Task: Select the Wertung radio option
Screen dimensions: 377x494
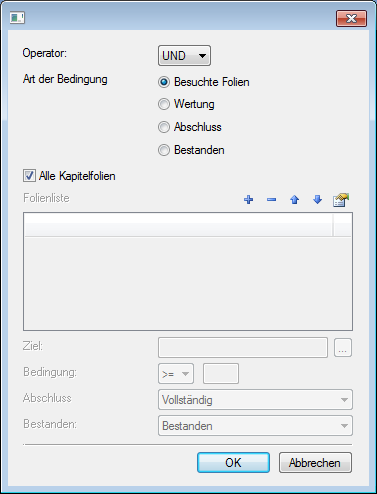Action: pyautogui.click(x=164, y=104)
